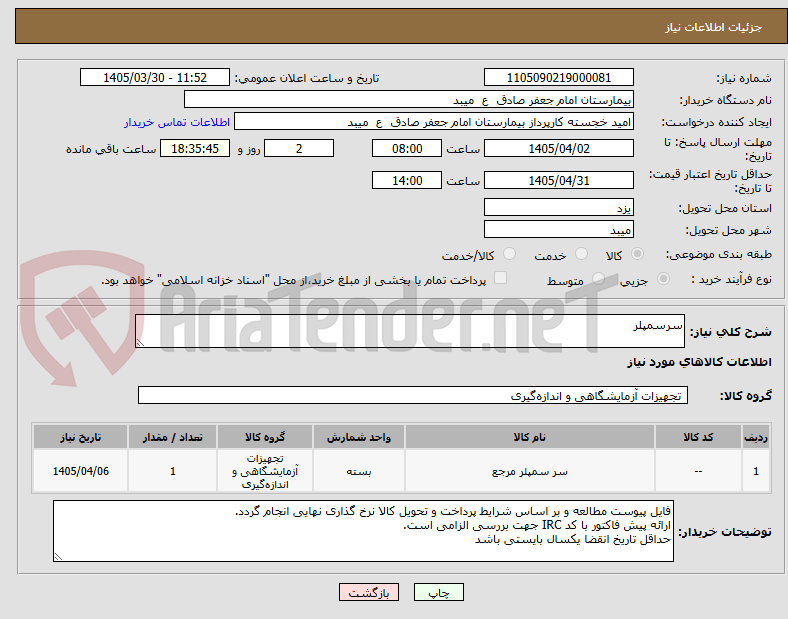The width and height of the screenshot is (788, 619).
Task: Click the بازگشت back button
Action: click(x=369, y=592)
